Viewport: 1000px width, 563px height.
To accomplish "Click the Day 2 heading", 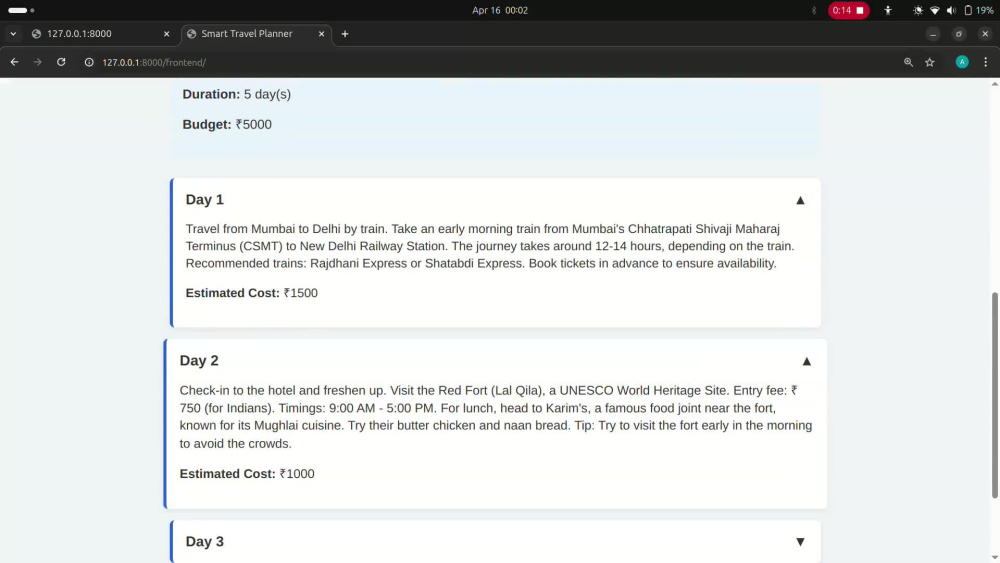I will (199, 361).
